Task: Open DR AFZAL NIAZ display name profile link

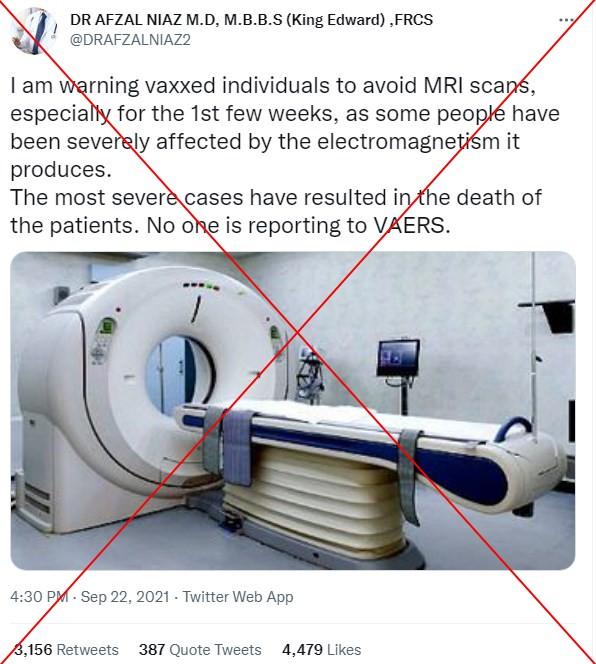Action: click(x=251, y=19)
